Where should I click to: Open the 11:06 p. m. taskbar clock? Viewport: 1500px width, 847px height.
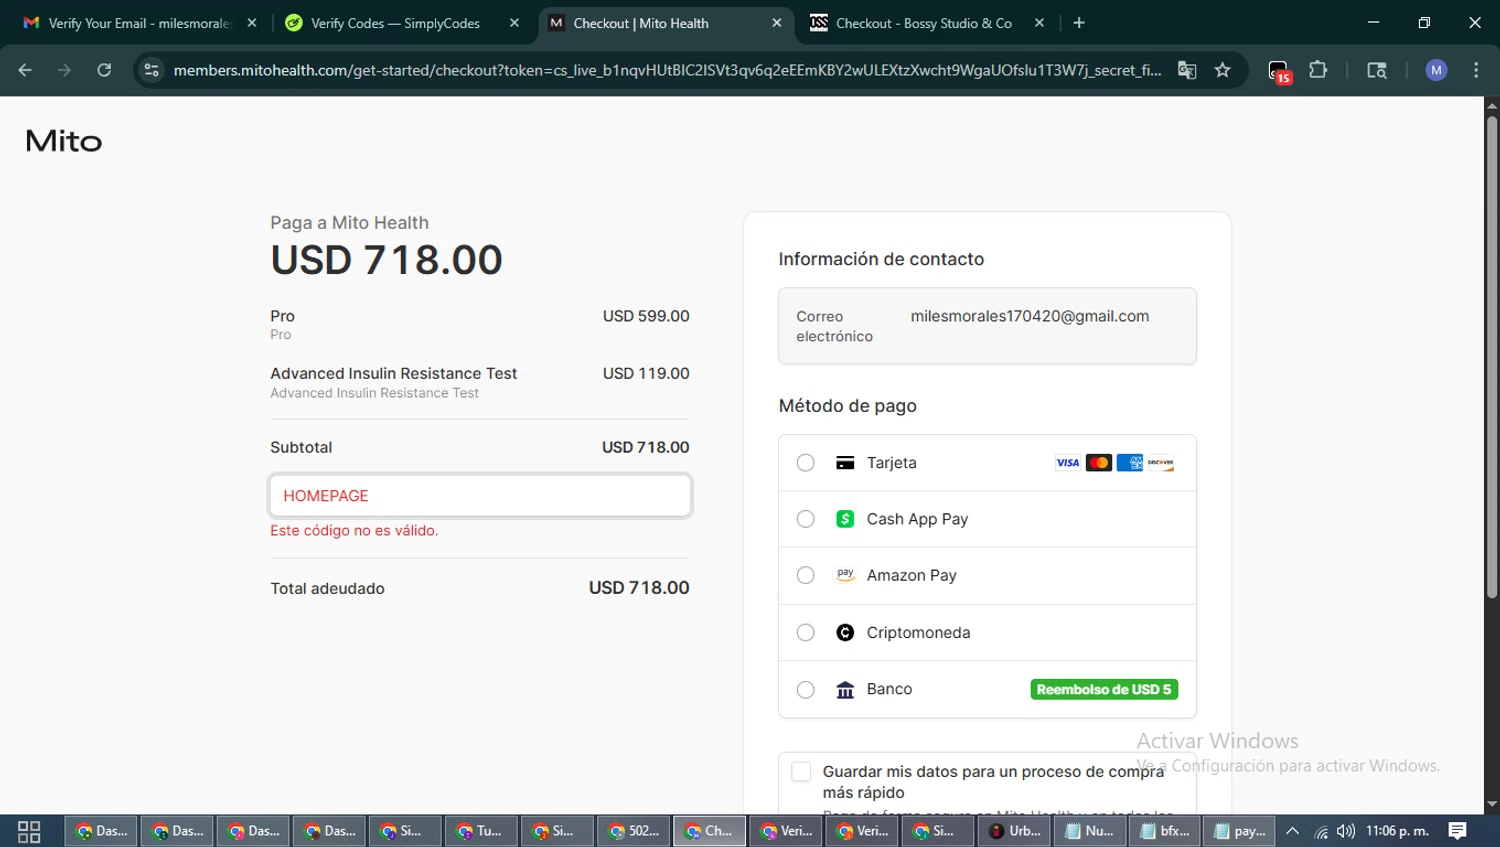click(x=1397, y=831)
